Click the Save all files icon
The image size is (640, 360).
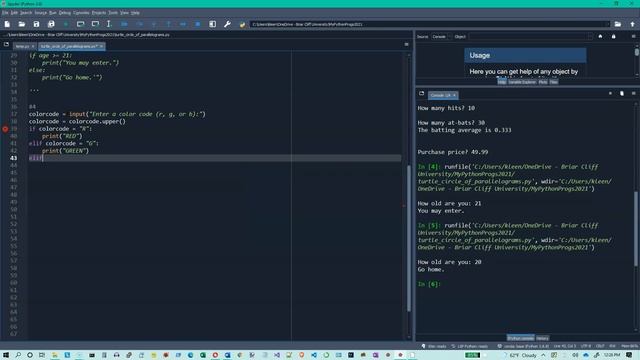[x=51, y=24]
